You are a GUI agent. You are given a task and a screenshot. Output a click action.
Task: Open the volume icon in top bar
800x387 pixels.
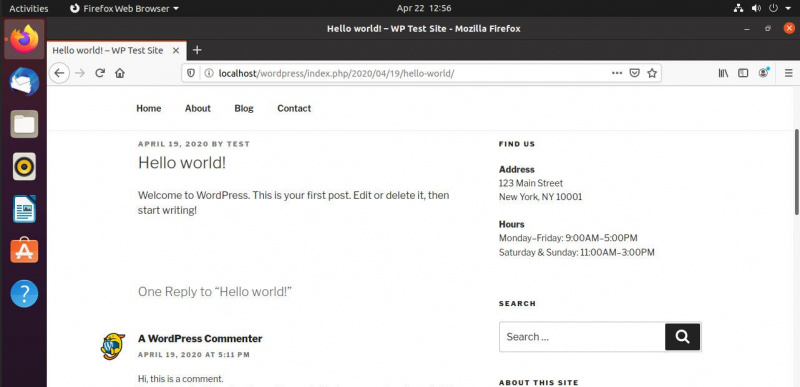click(756, 8)
